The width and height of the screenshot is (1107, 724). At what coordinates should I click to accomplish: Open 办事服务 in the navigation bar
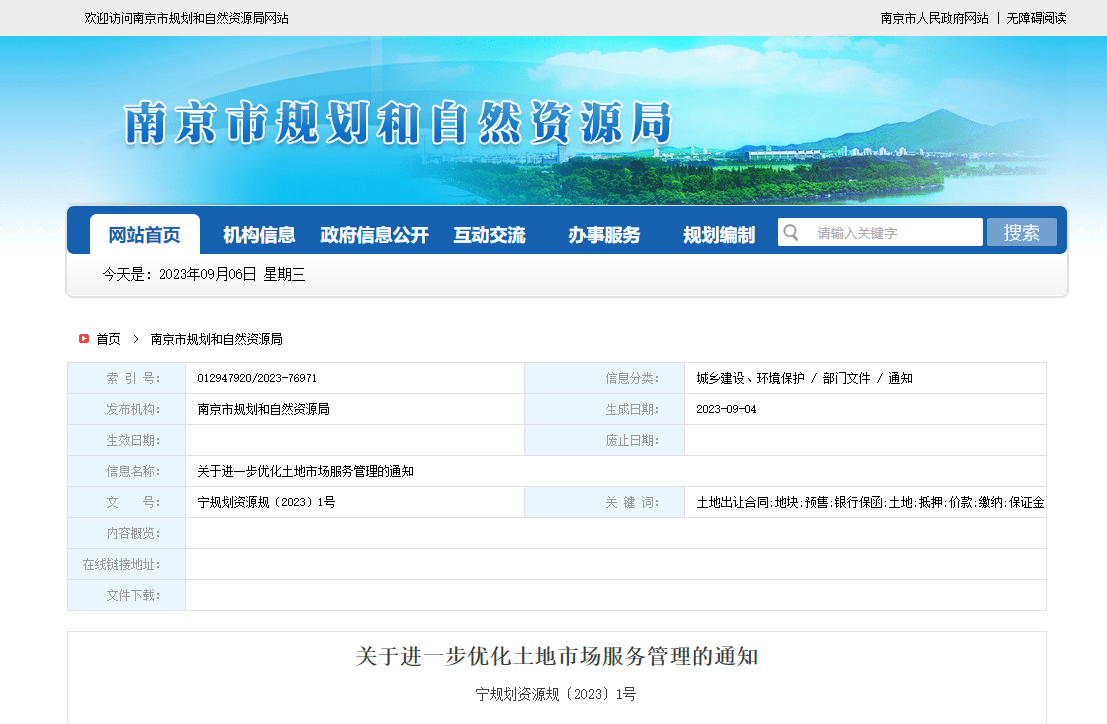tap(604, 235)
